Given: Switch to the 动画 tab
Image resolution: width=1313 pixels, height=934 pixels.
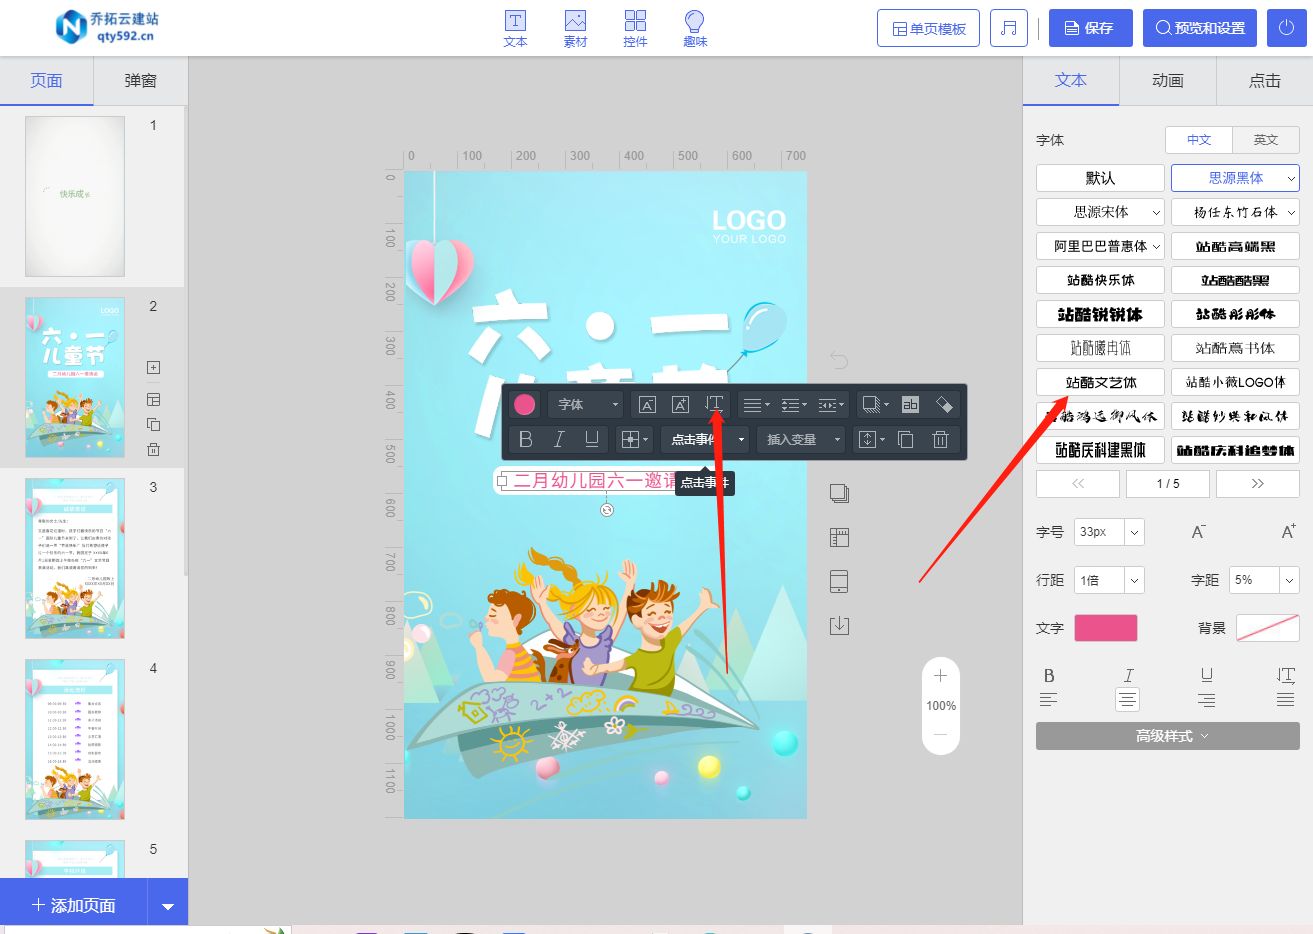Looking at the screenshot, I should tap(1168, 81).
